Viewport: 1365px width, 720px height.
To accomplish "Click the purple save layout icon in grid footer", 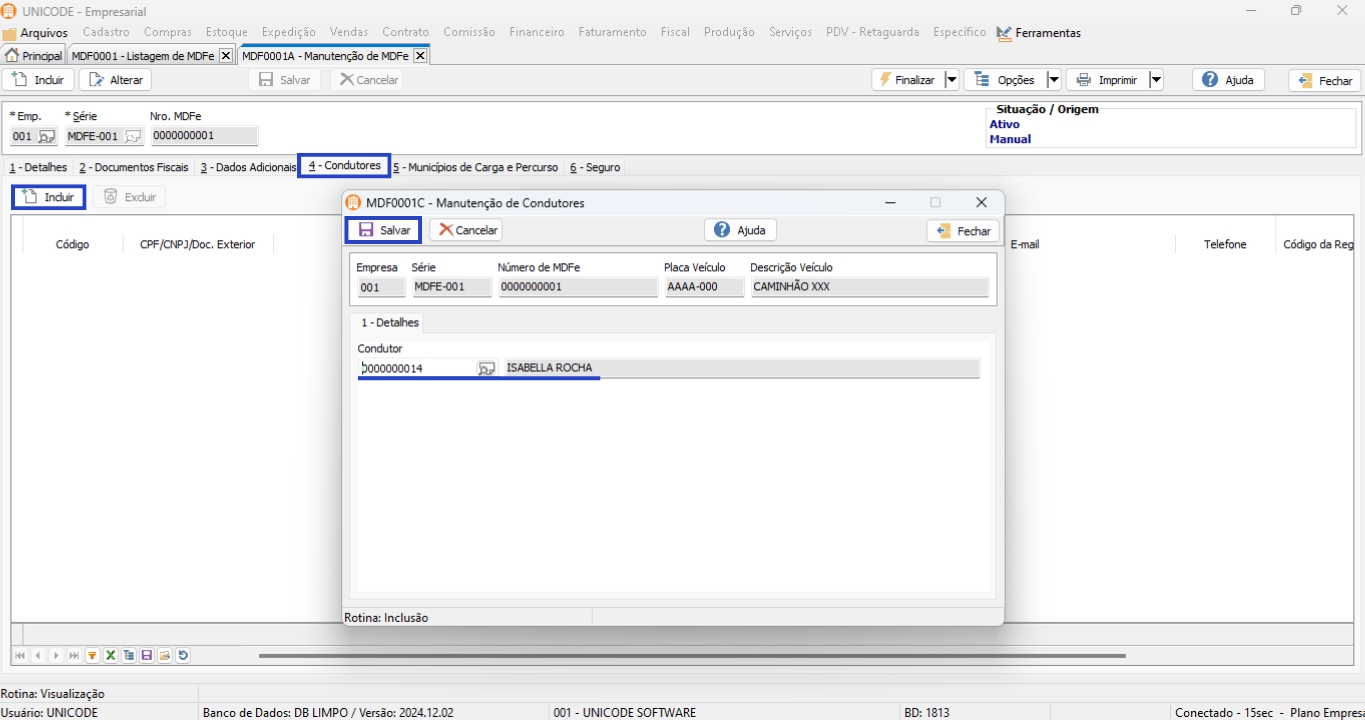I will coord(147,656).
